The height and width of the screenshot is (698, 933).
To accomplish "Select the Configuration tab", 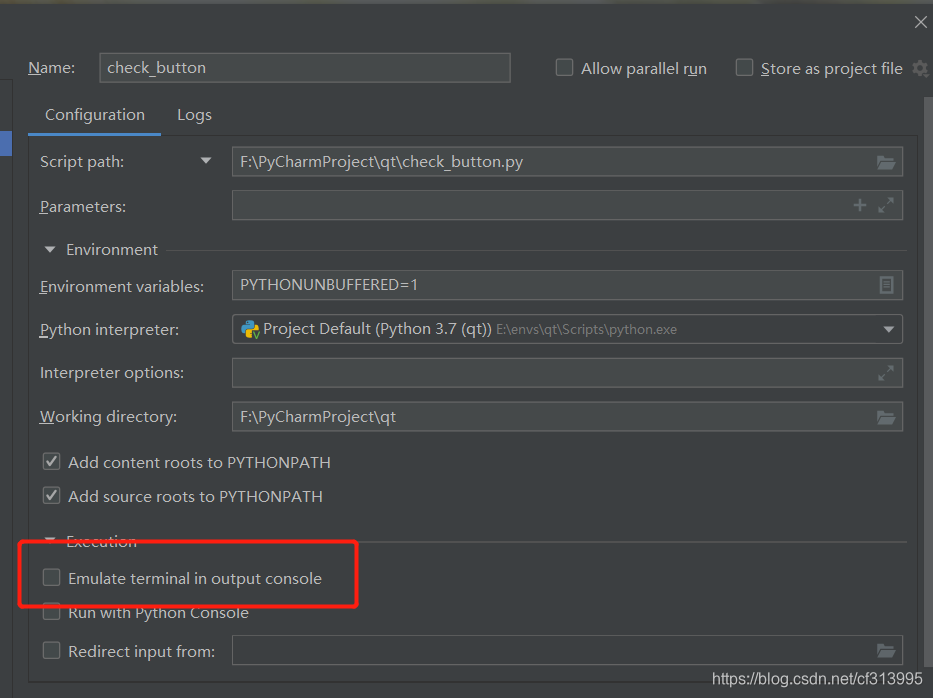I will tap(95, 115).
